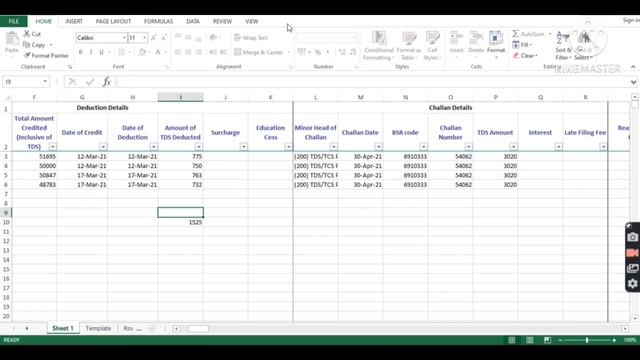Open the Name Box dropdown
The height and width of the screenshot is (360, 640).
click(x=45, y=82)
